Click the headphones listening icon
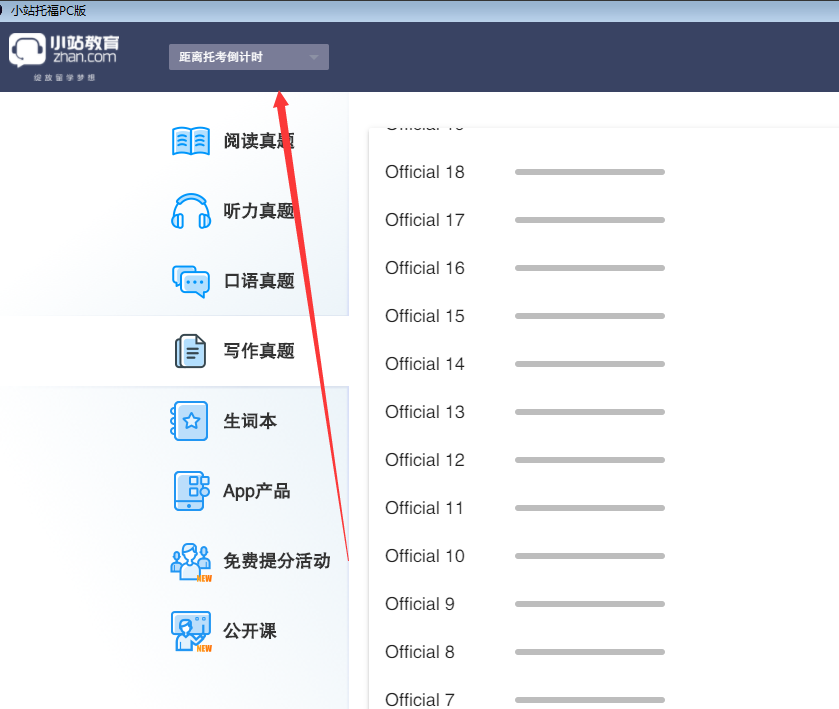This screenshot has height=709, width=839. pyautogui.click(x=191, y=211)
